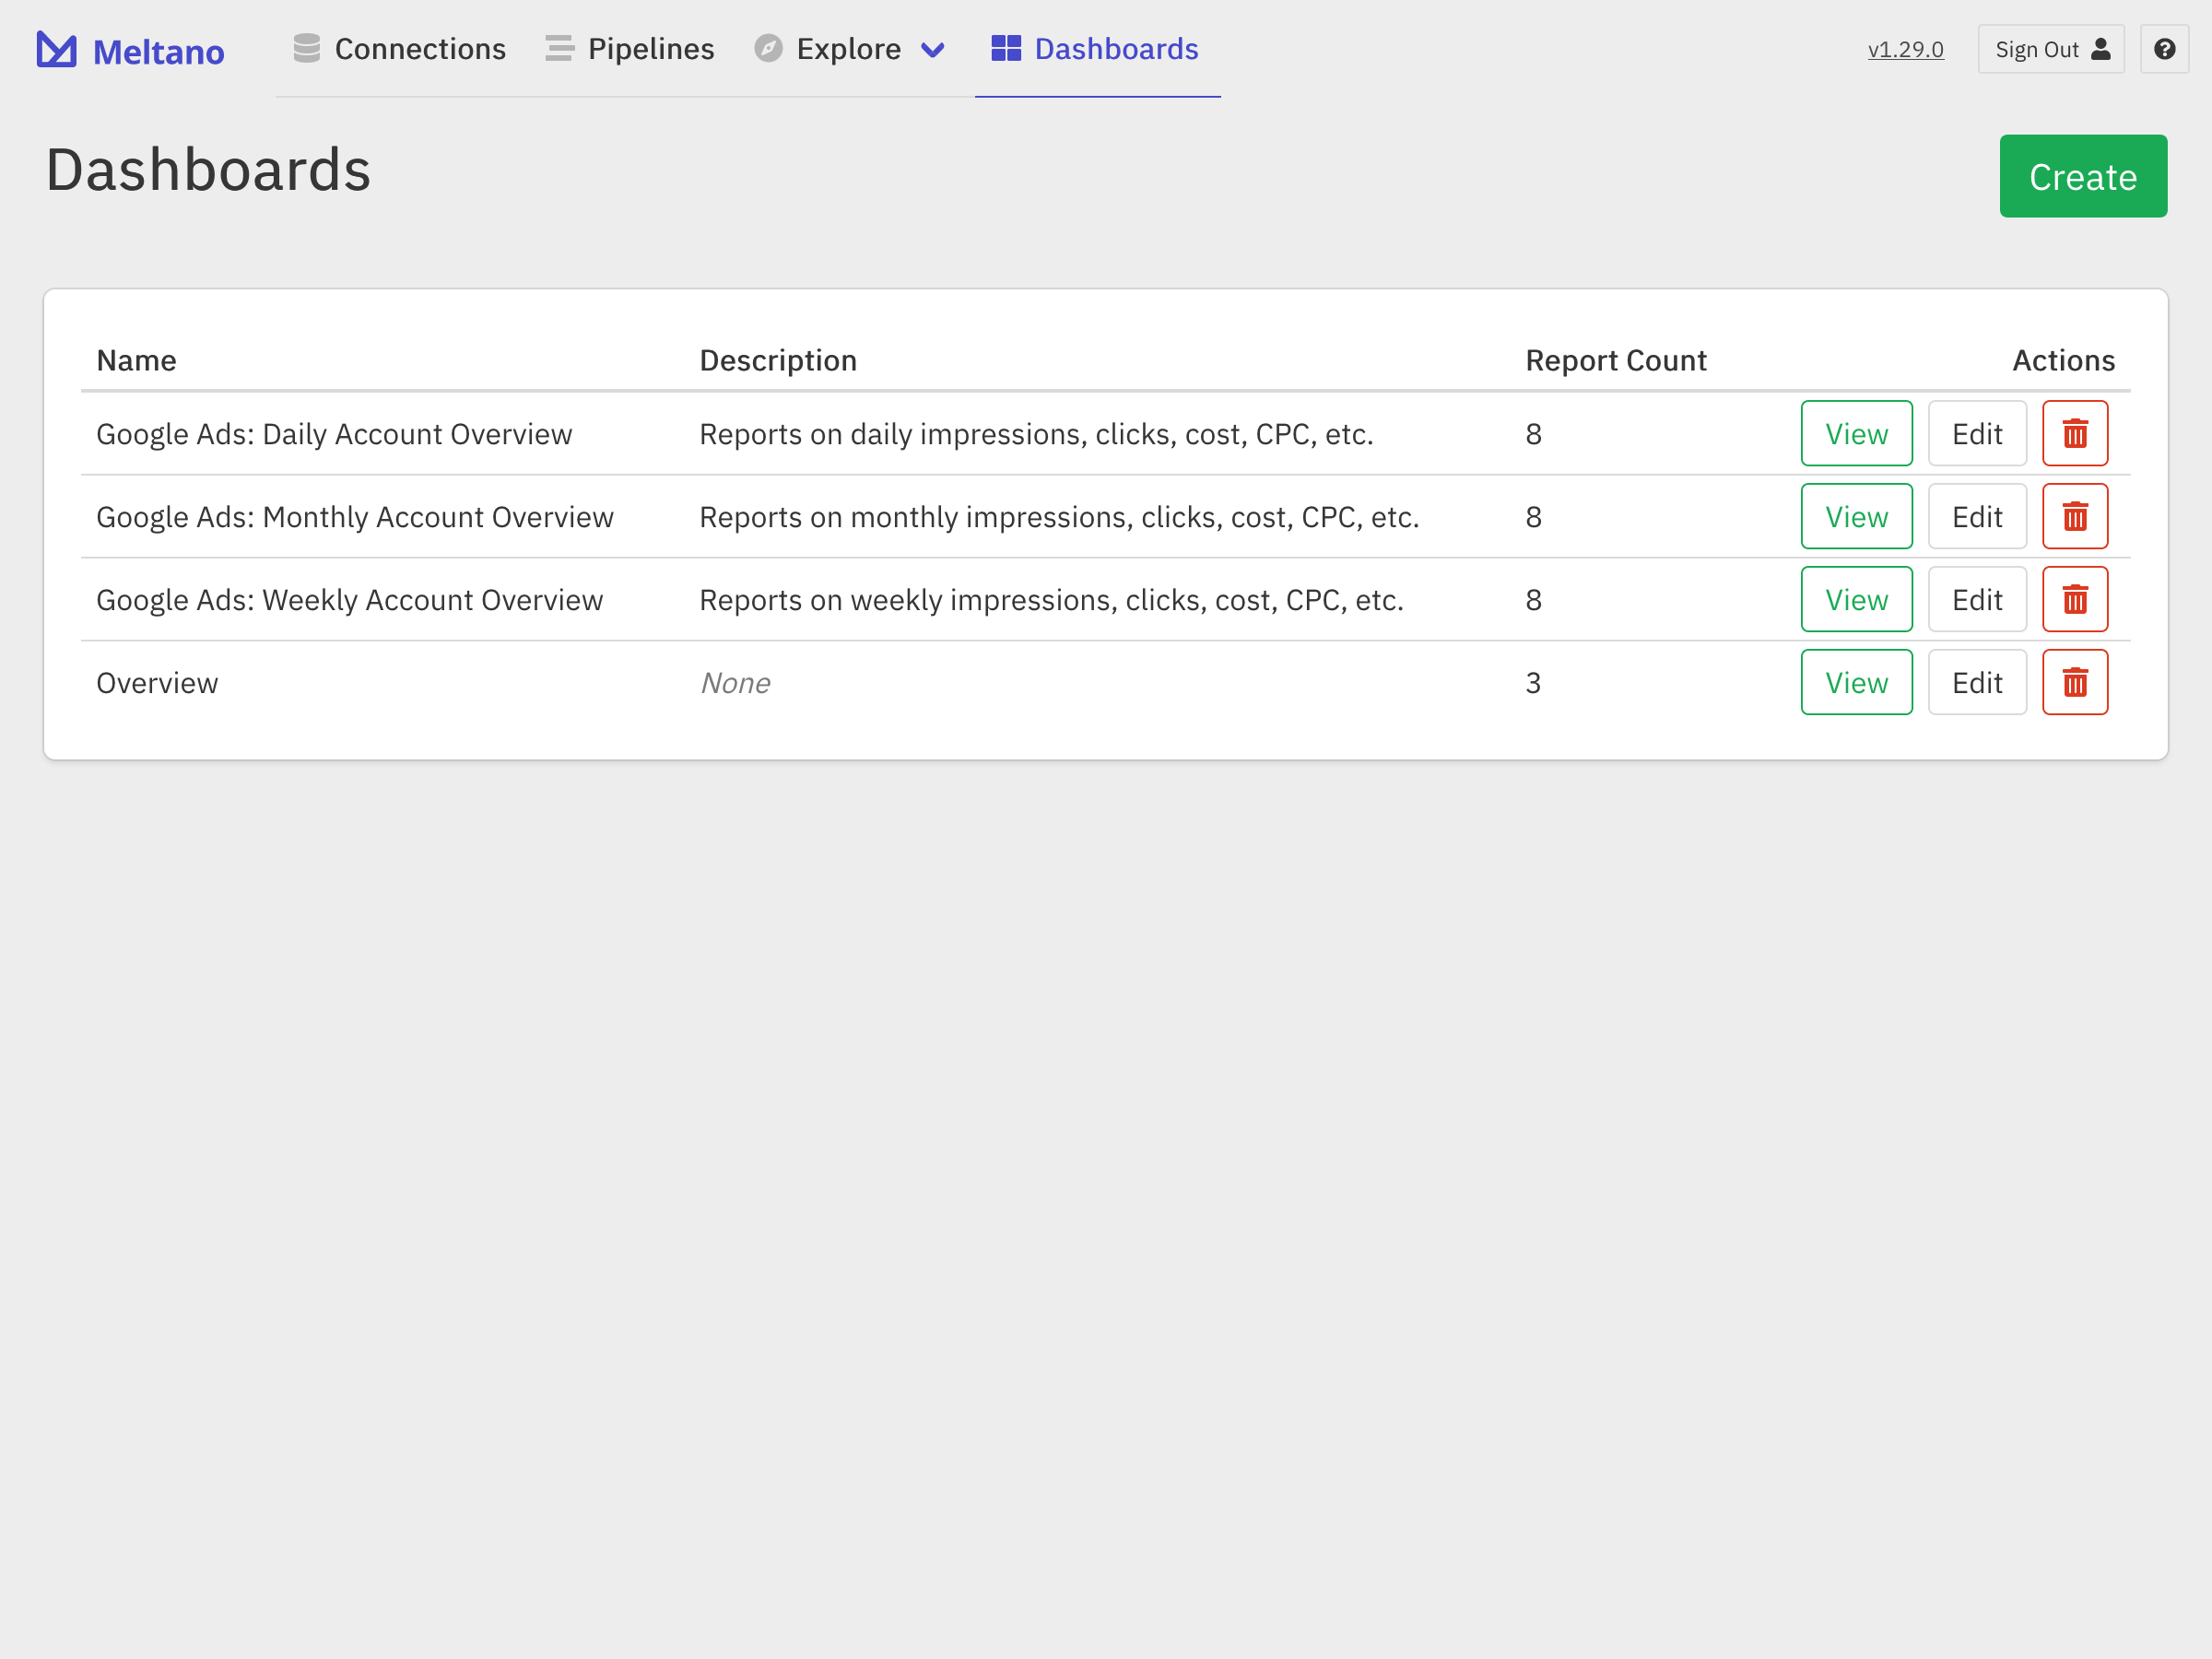Edit the Overview dashboard

(1976, 683)
